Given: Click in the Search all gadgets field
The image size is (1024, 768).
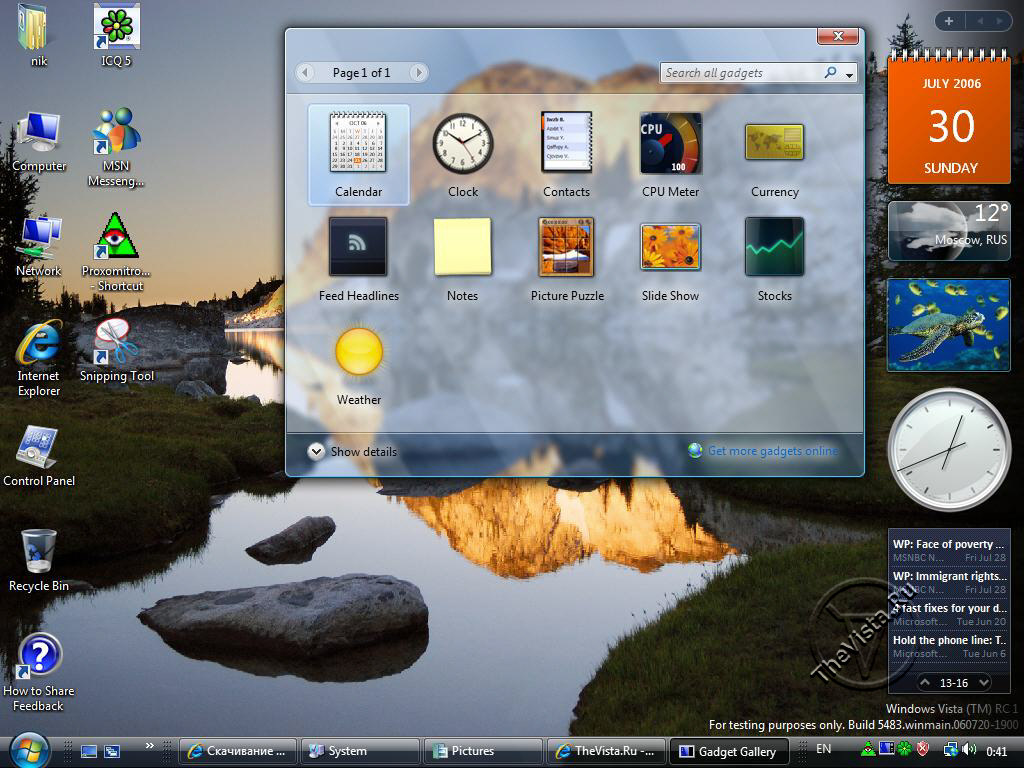Looking at the screenshot, I should coord(740,73).
